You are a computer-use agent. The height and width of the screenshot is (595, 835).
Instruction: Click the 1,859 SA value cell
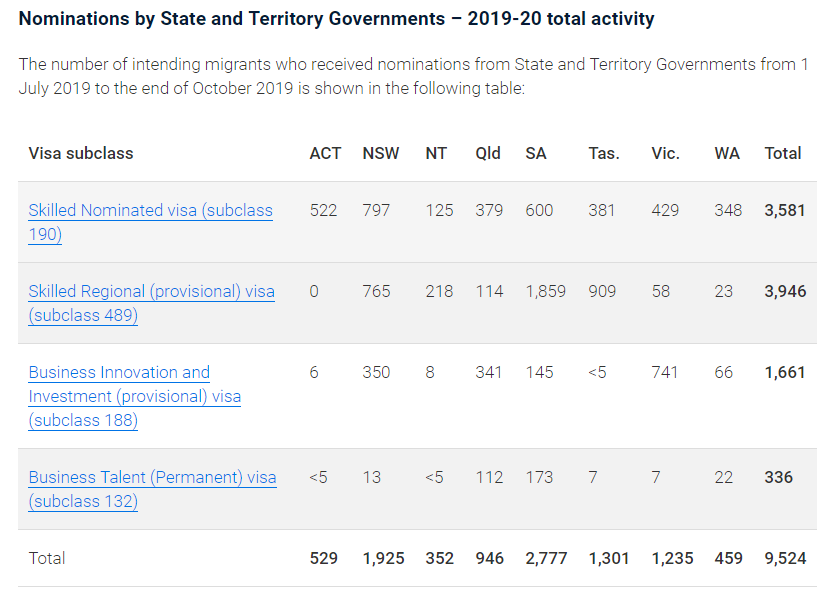(545, 291)
